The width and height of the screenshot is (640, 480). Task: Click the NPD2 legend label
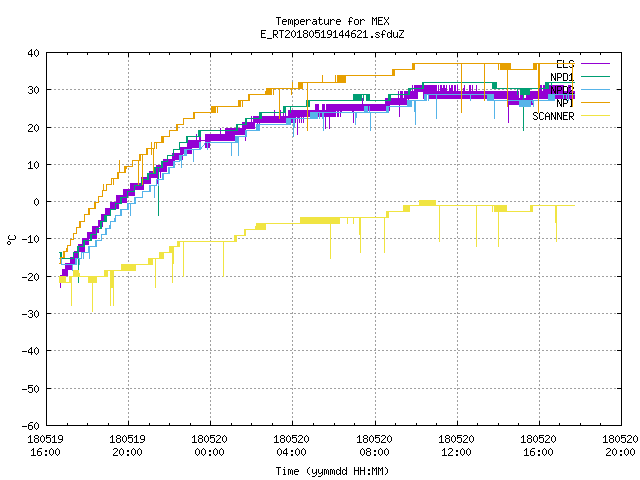point(562,90)
